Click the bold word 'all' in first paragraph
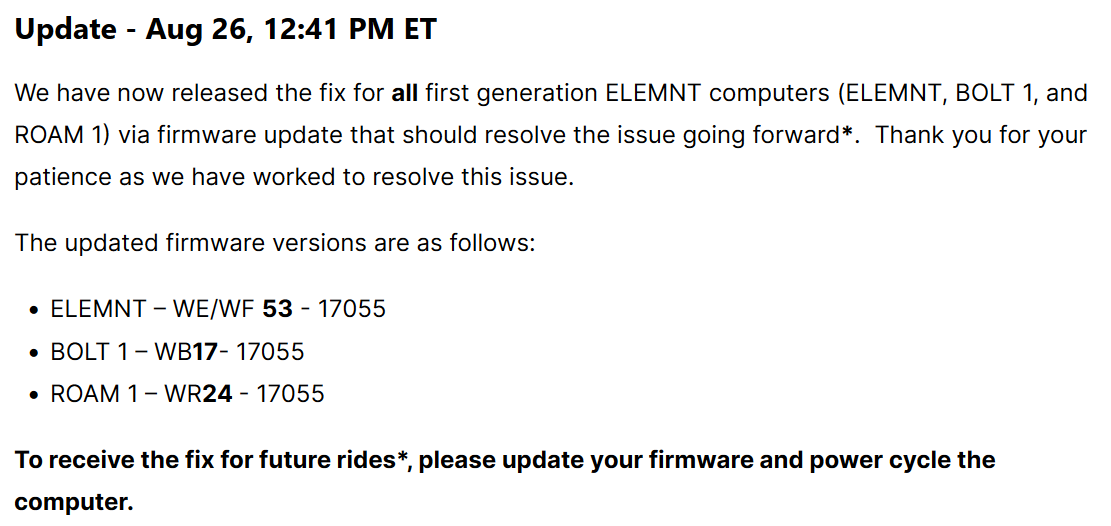Image resolution: width=1111 pixels, height=526 pixels. 405,93
